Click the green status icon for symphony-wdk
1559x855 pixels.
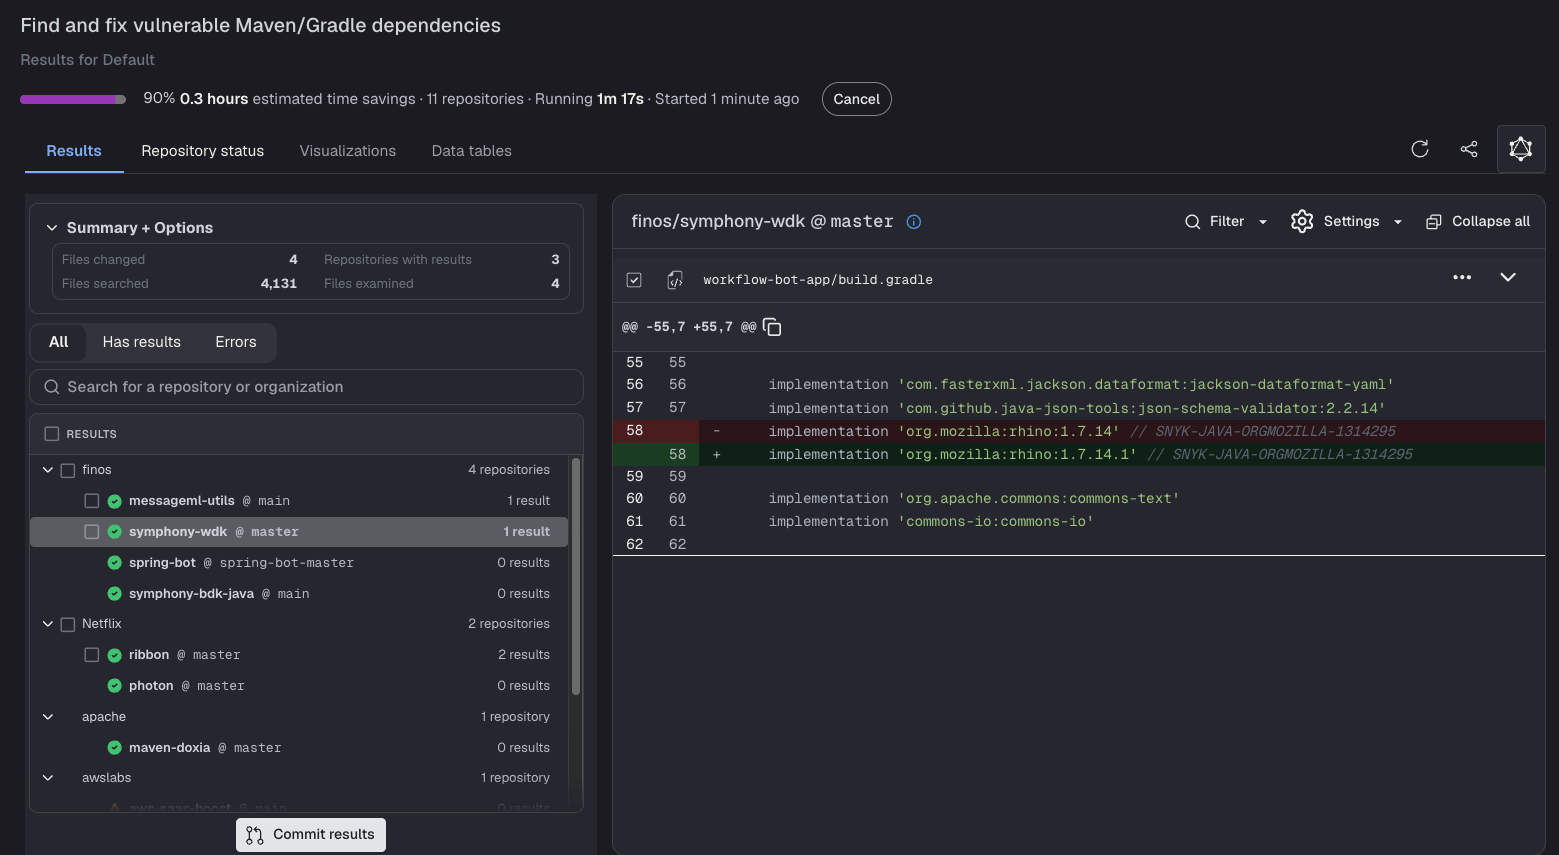click(115, 532)
